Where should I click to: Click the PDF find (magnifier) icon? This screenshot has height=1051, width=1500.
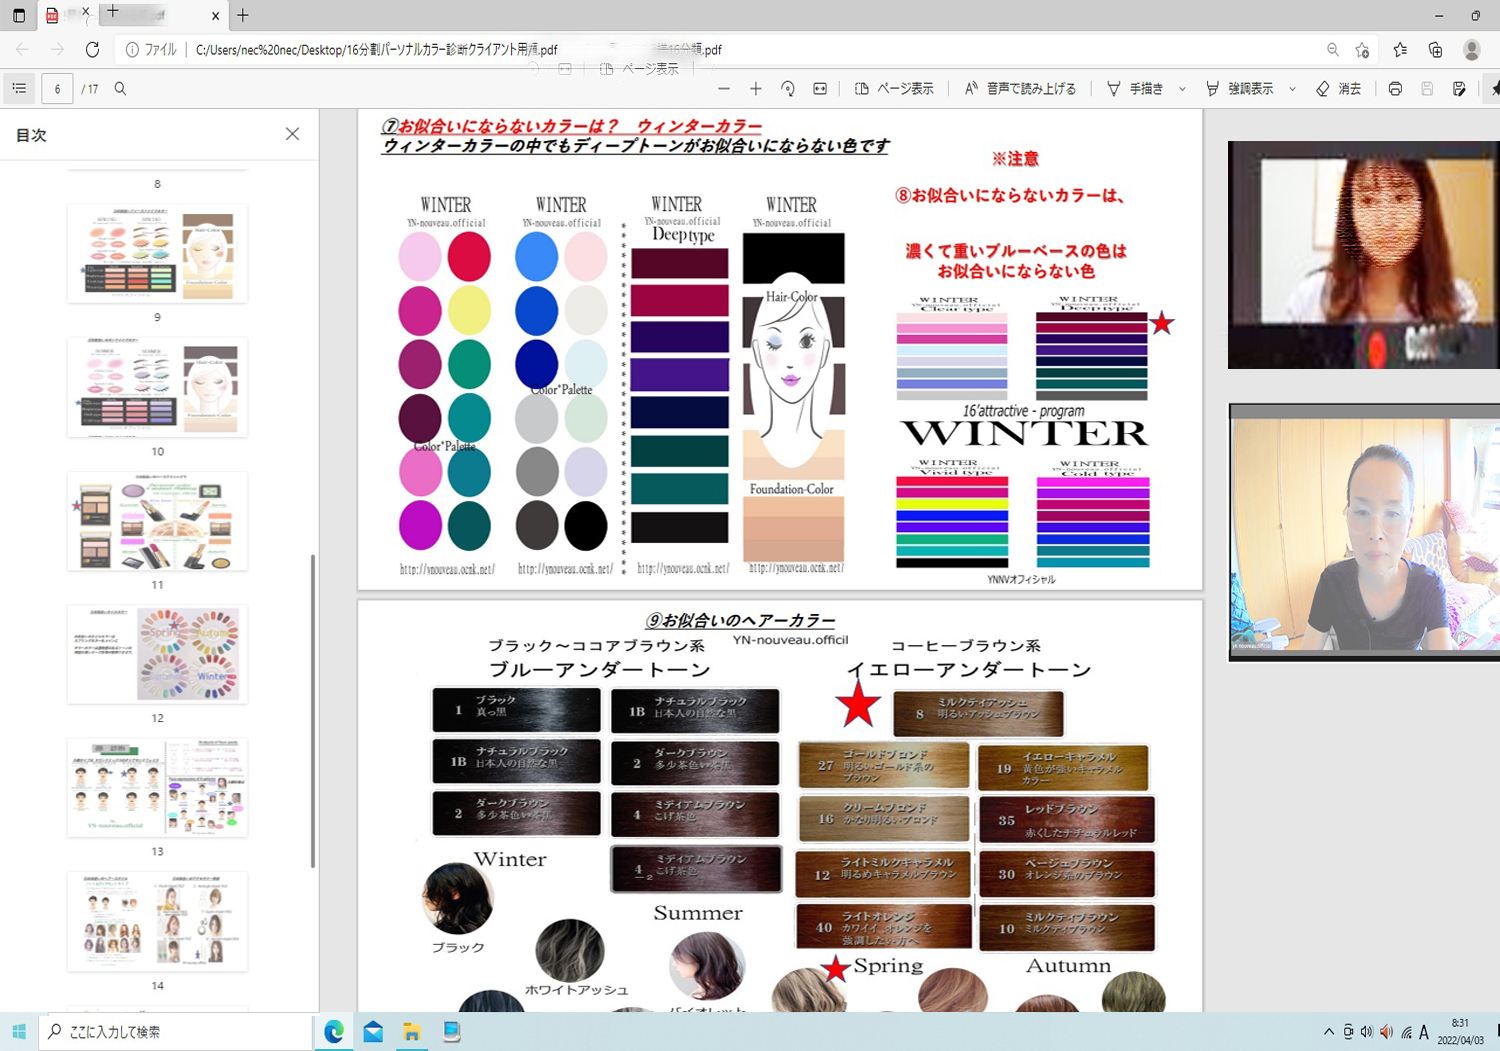(x=120, y=89)
